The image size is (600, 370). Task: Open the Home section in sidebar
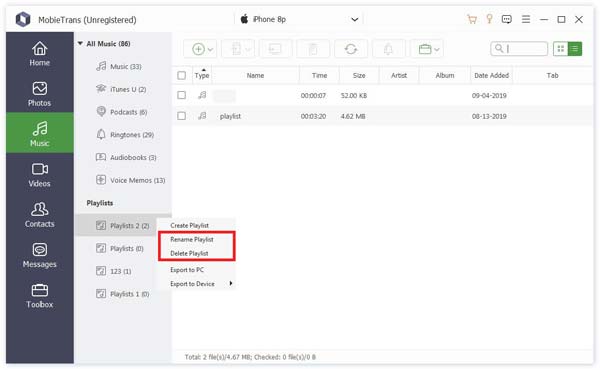pos(40,53)
